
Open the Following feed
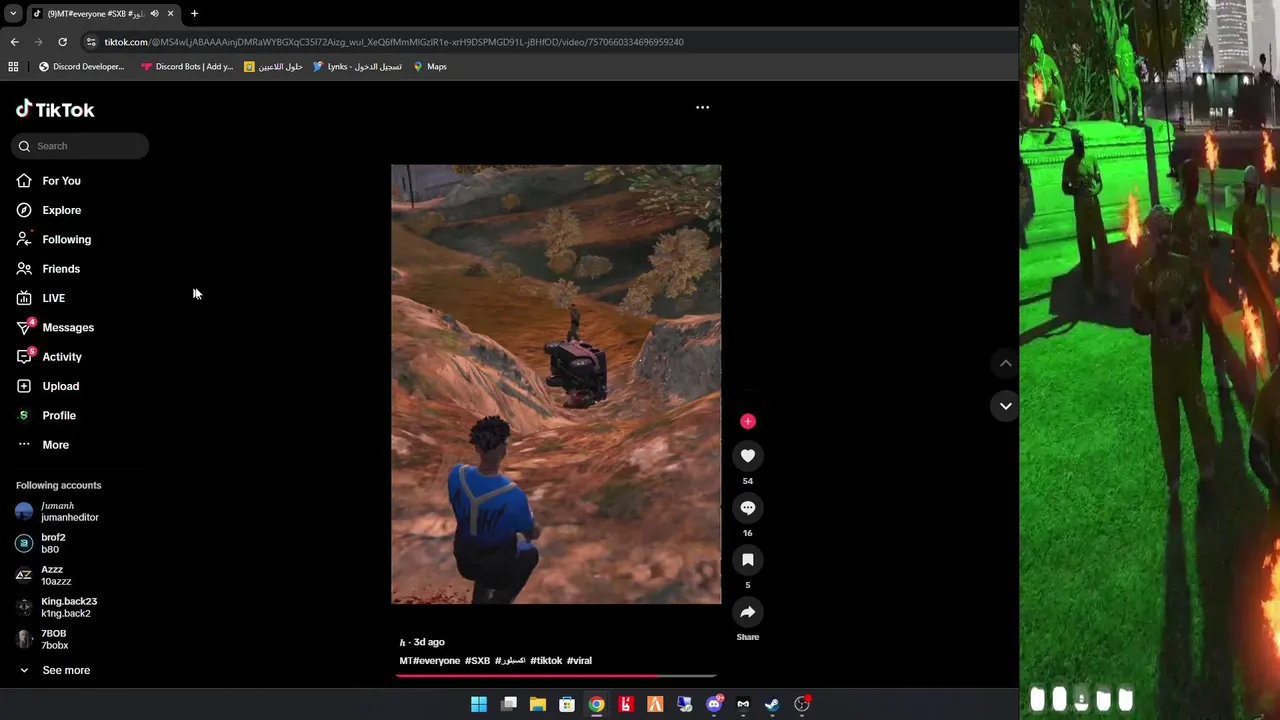53,239
